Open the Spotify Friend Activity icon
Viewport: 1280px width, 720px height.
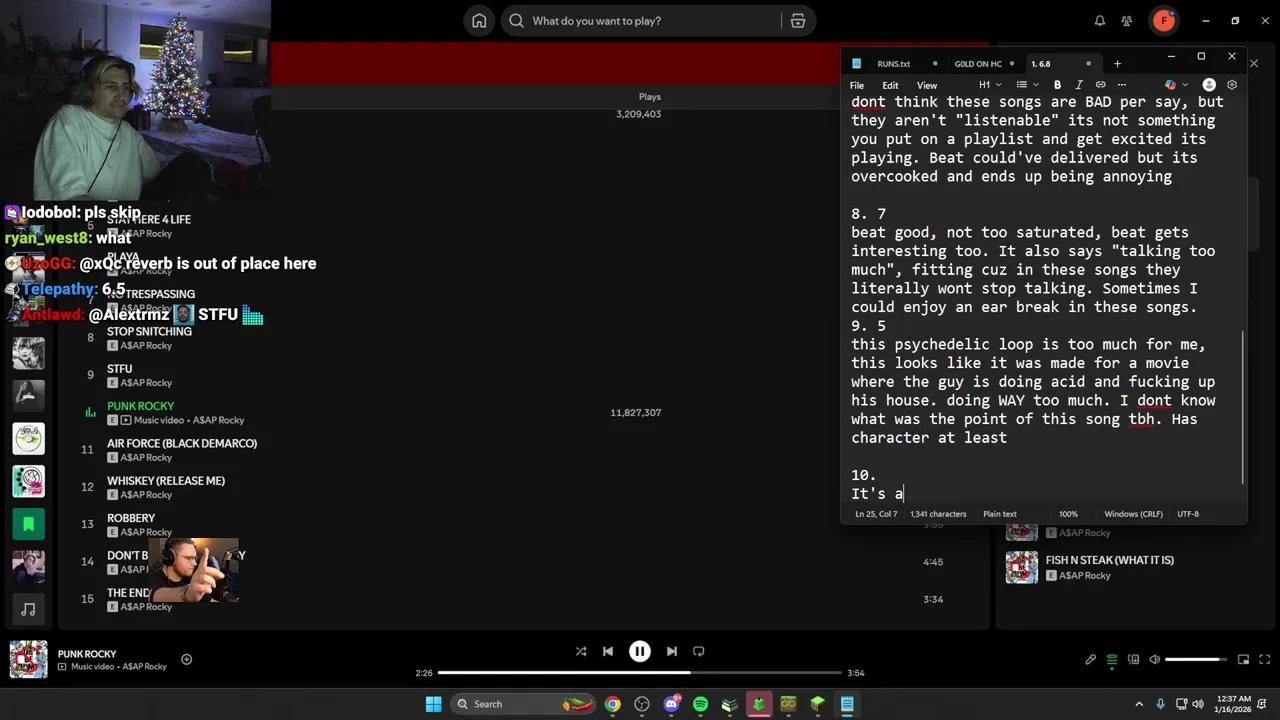pyautogui.click(x=1127, y=21)
